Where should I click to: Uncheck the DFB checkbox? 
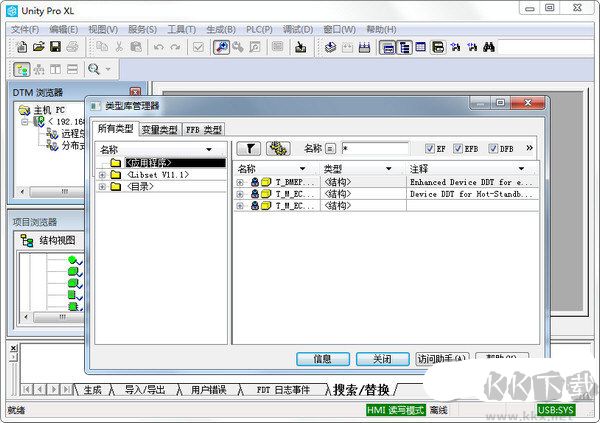click(x=492, y=149)
